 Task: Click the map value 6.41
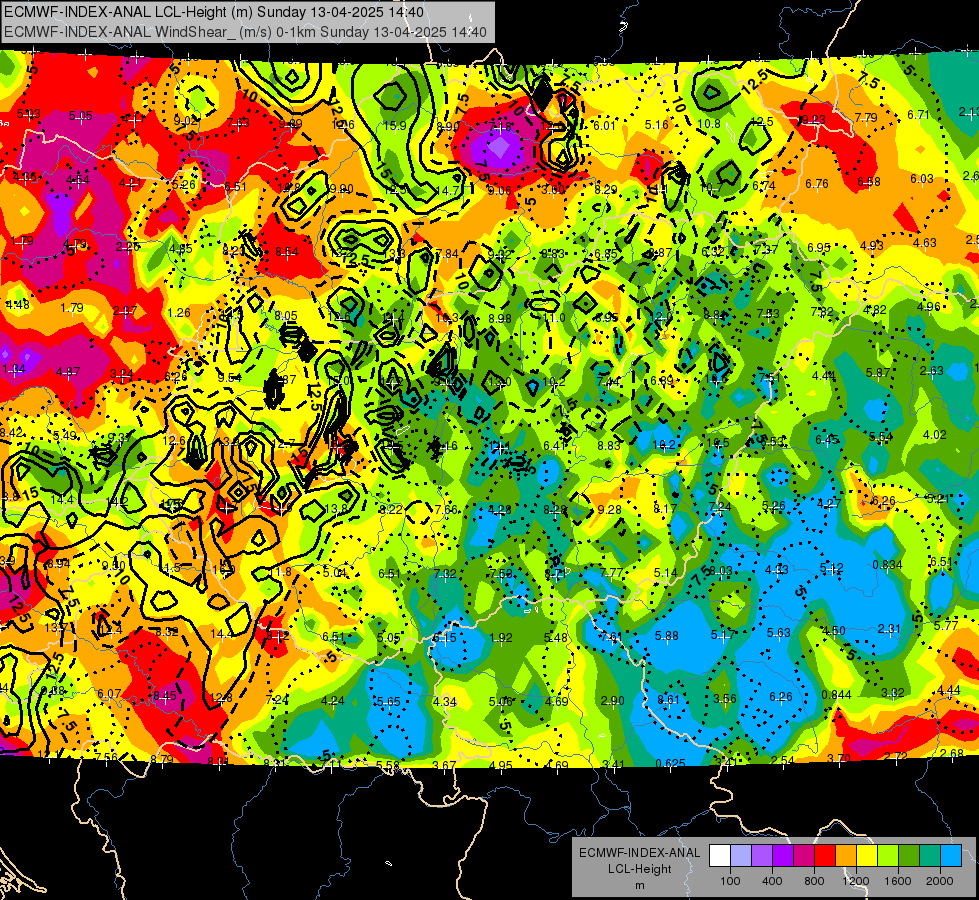(555, 445)
